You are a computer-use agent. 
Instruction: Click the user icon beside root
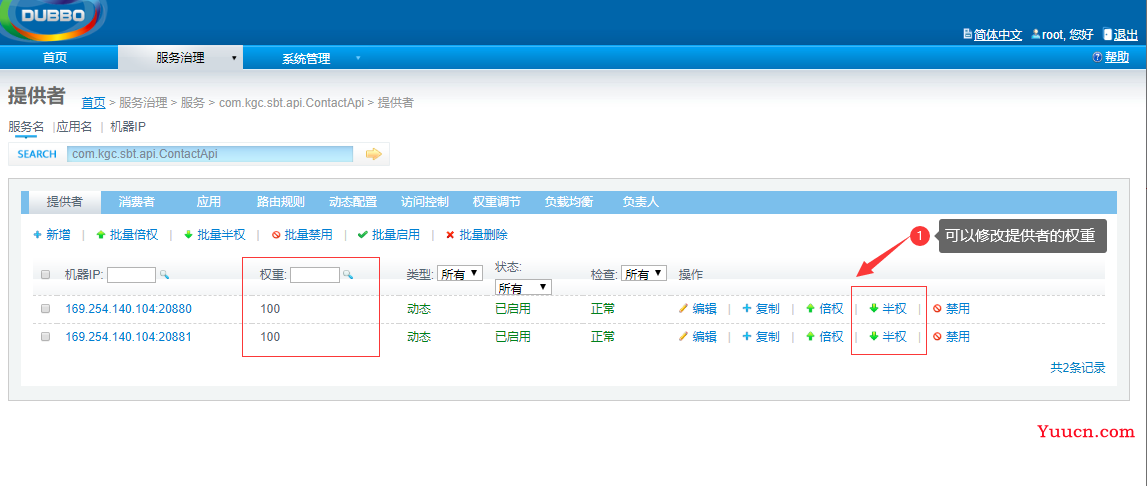[1036, 34]
